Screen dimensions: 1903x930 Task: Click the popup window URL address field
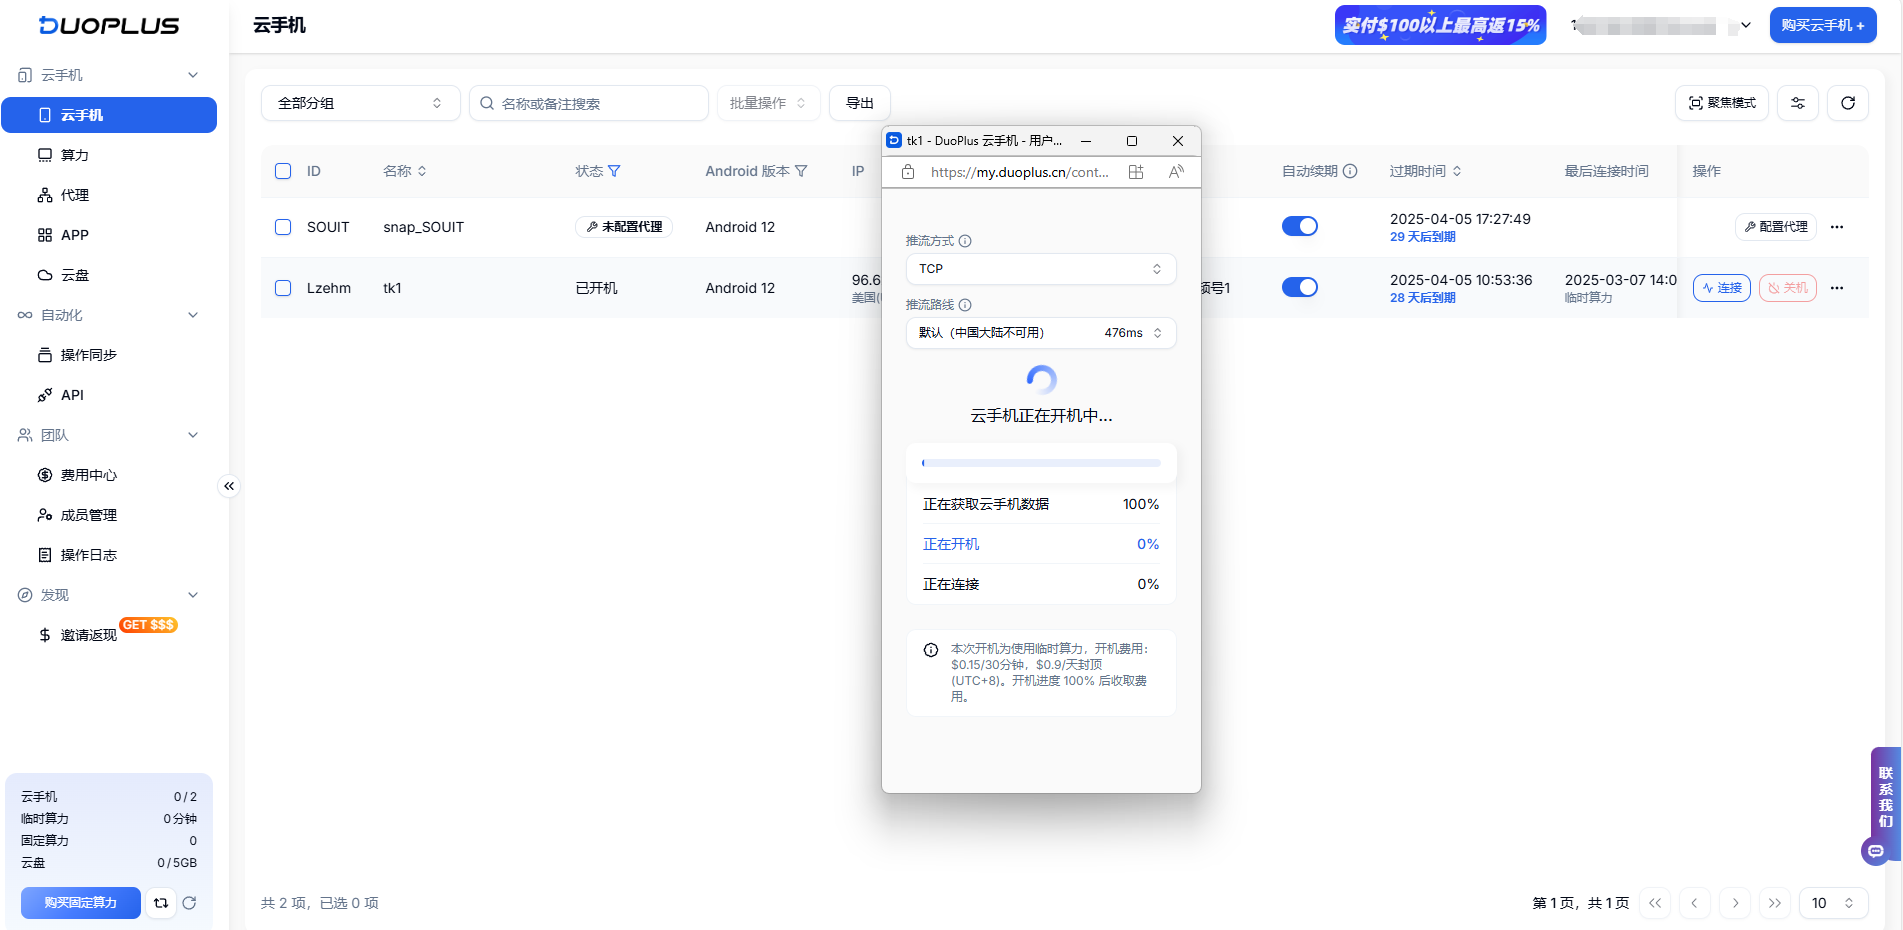[x=1019, y=172]
